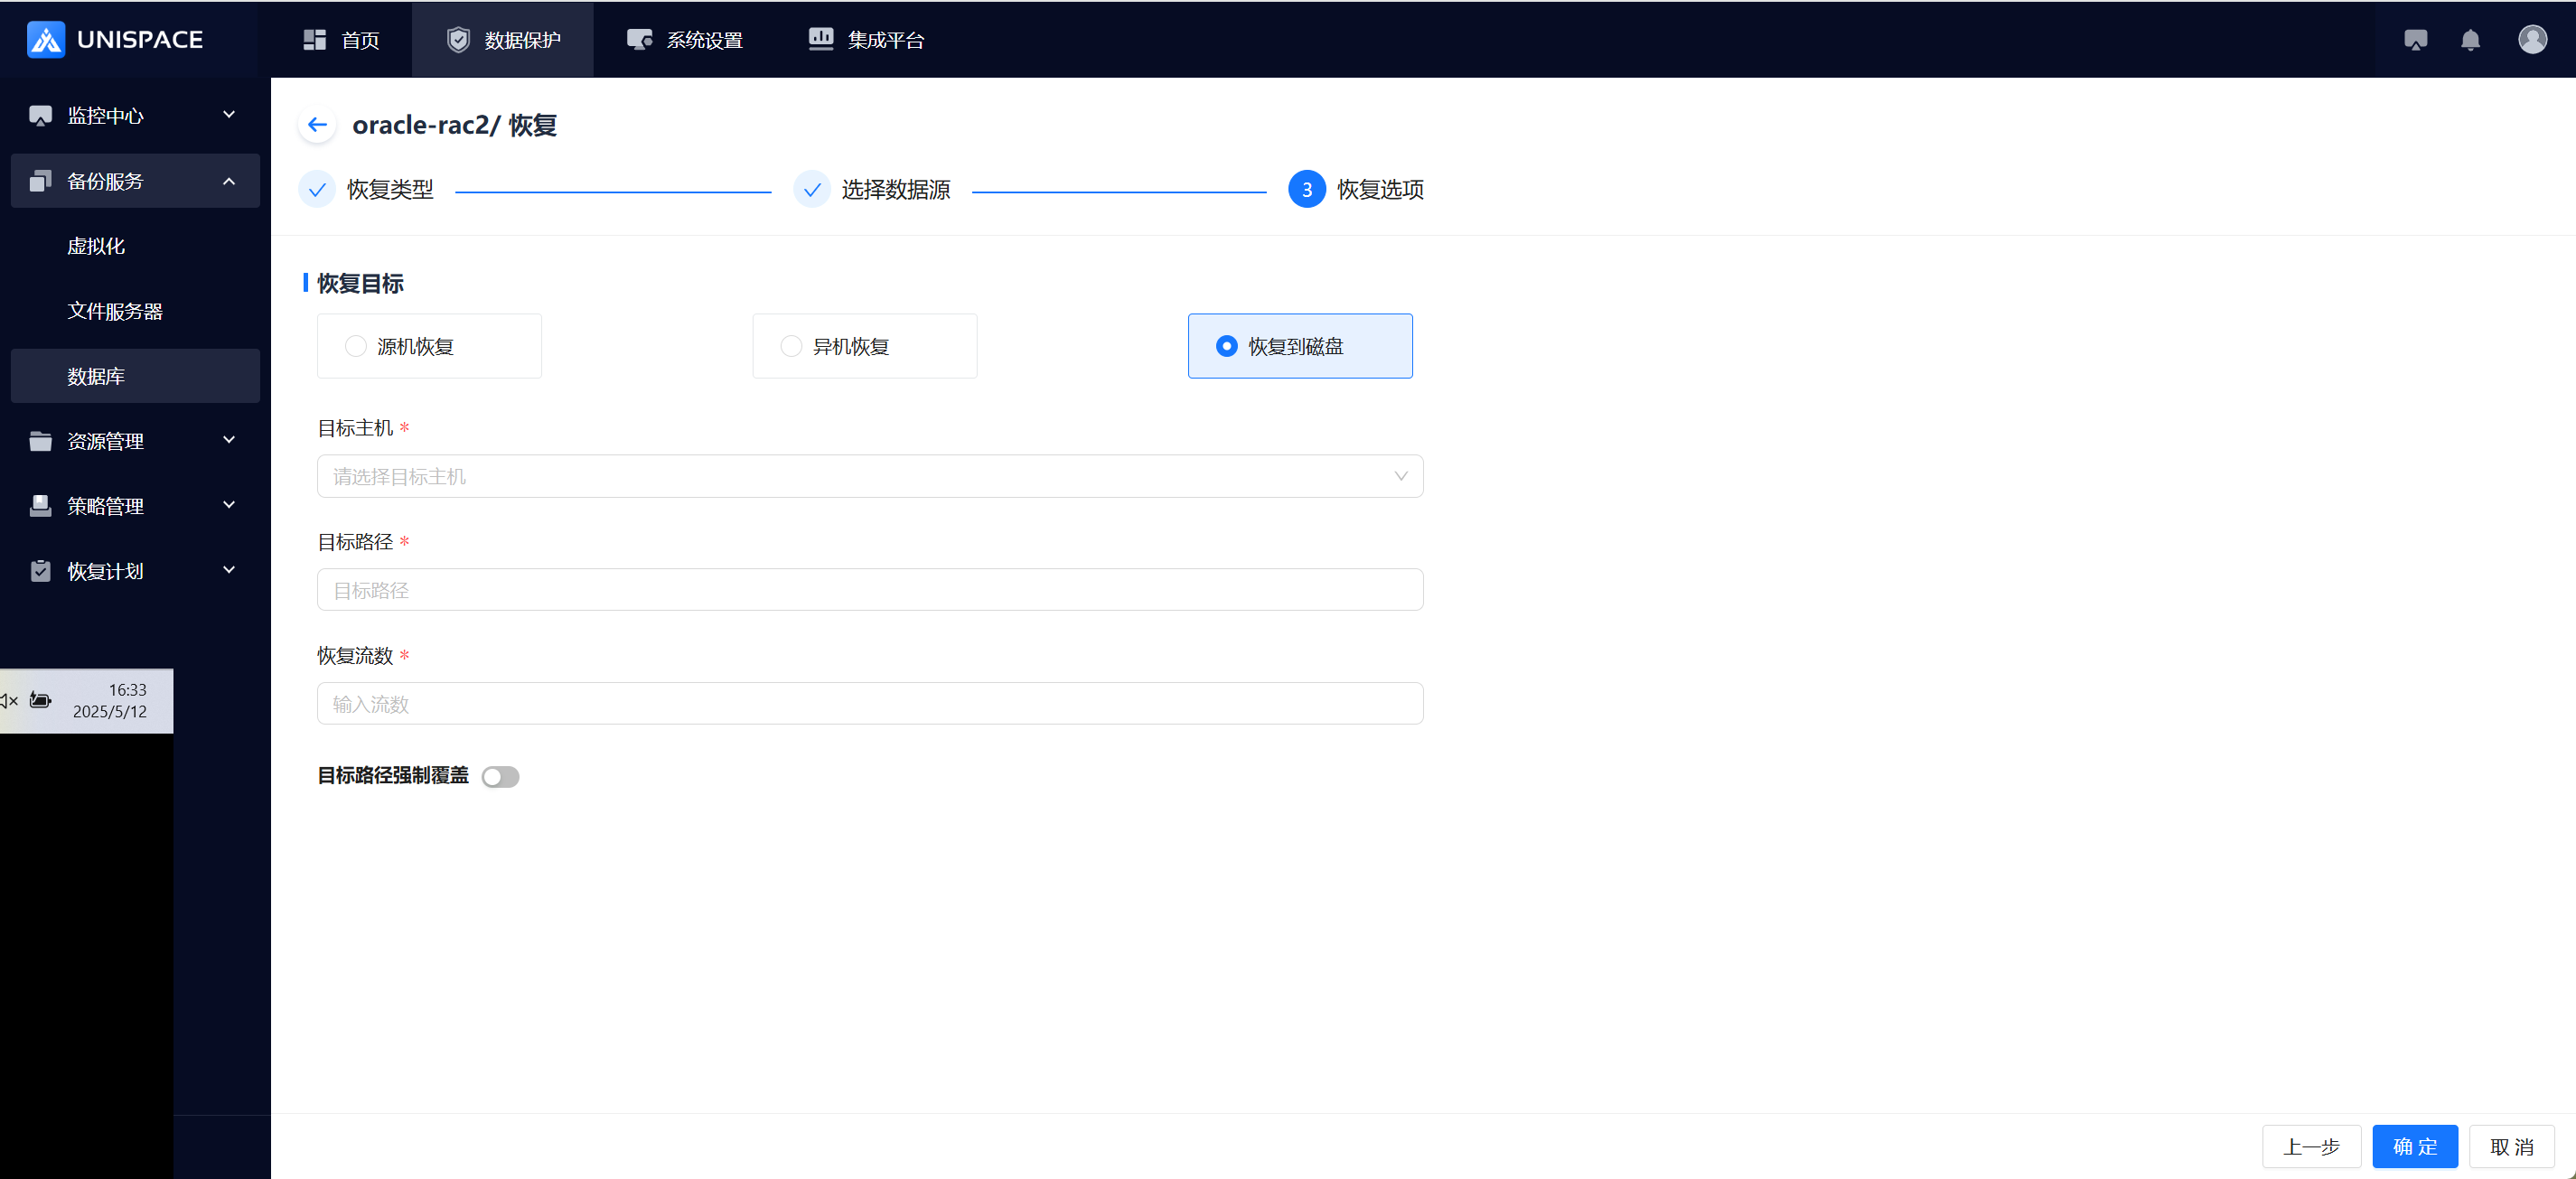Toggle the 目标路径强制覆盖 switch
2576x1179 pixels.
tap(500, 777)
